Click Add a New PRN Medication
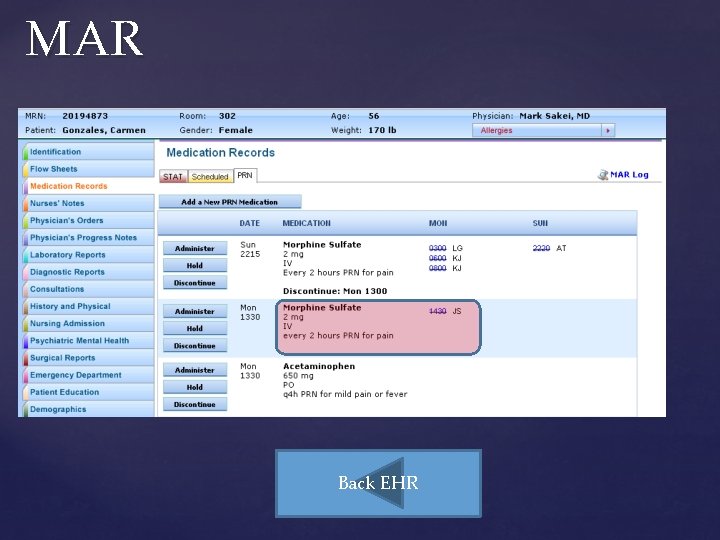The height and width of the screenshot is (540, 720). click(x=230, y=202)
